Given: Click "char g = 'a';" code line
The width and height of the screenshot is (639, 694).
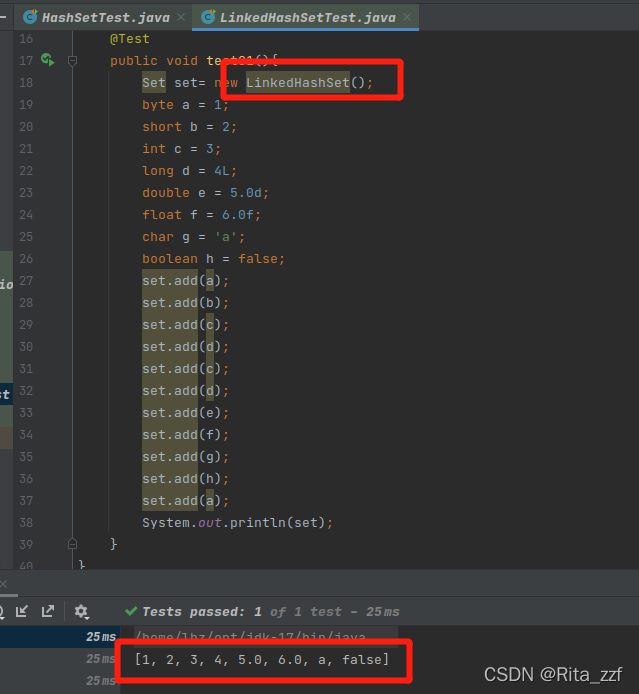Looking at the screenshot, I should click(193, 237).
